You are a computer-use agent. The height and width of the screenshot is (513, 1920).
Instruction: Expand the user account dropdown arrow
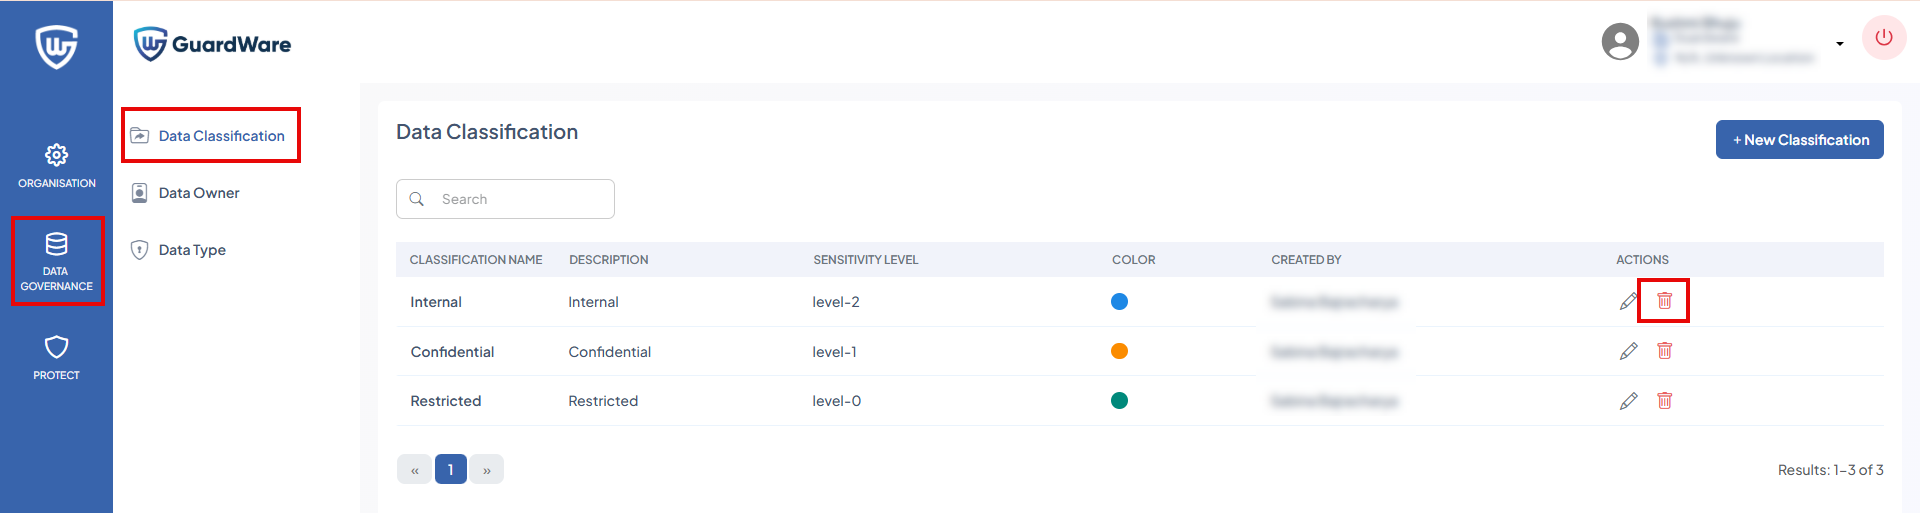pos(1839,44)
